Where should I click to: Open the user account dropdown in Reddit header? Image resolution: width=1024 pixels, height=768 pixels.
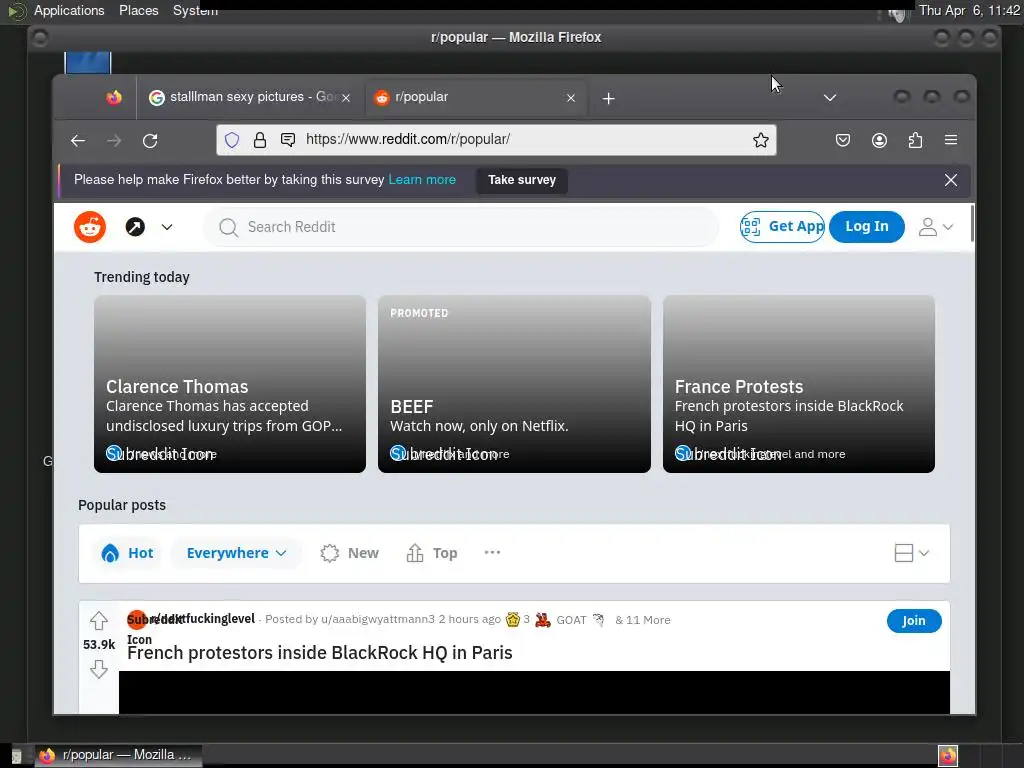click(x=935, y=227)
